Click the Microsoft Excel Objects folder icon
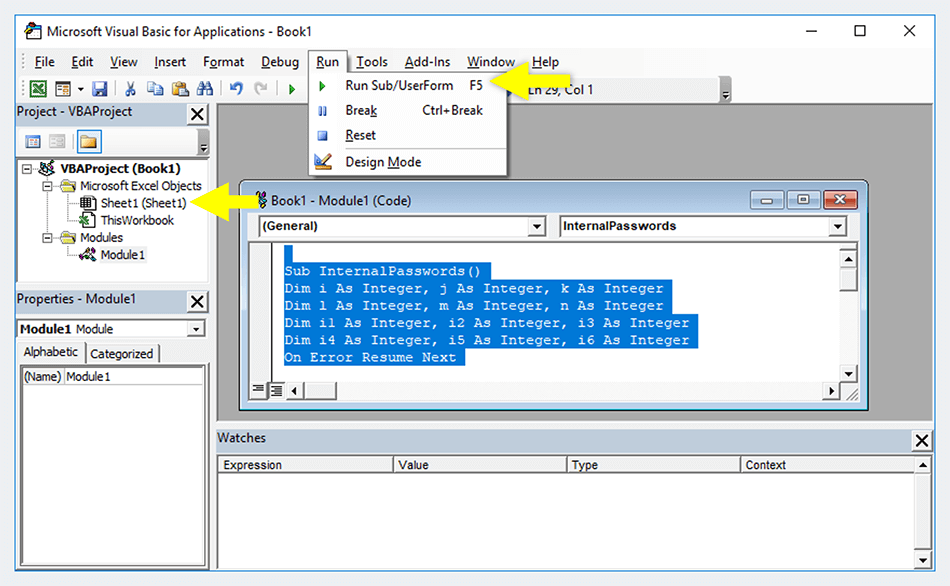This screenshot has height=586, width=950. [68, 186]
